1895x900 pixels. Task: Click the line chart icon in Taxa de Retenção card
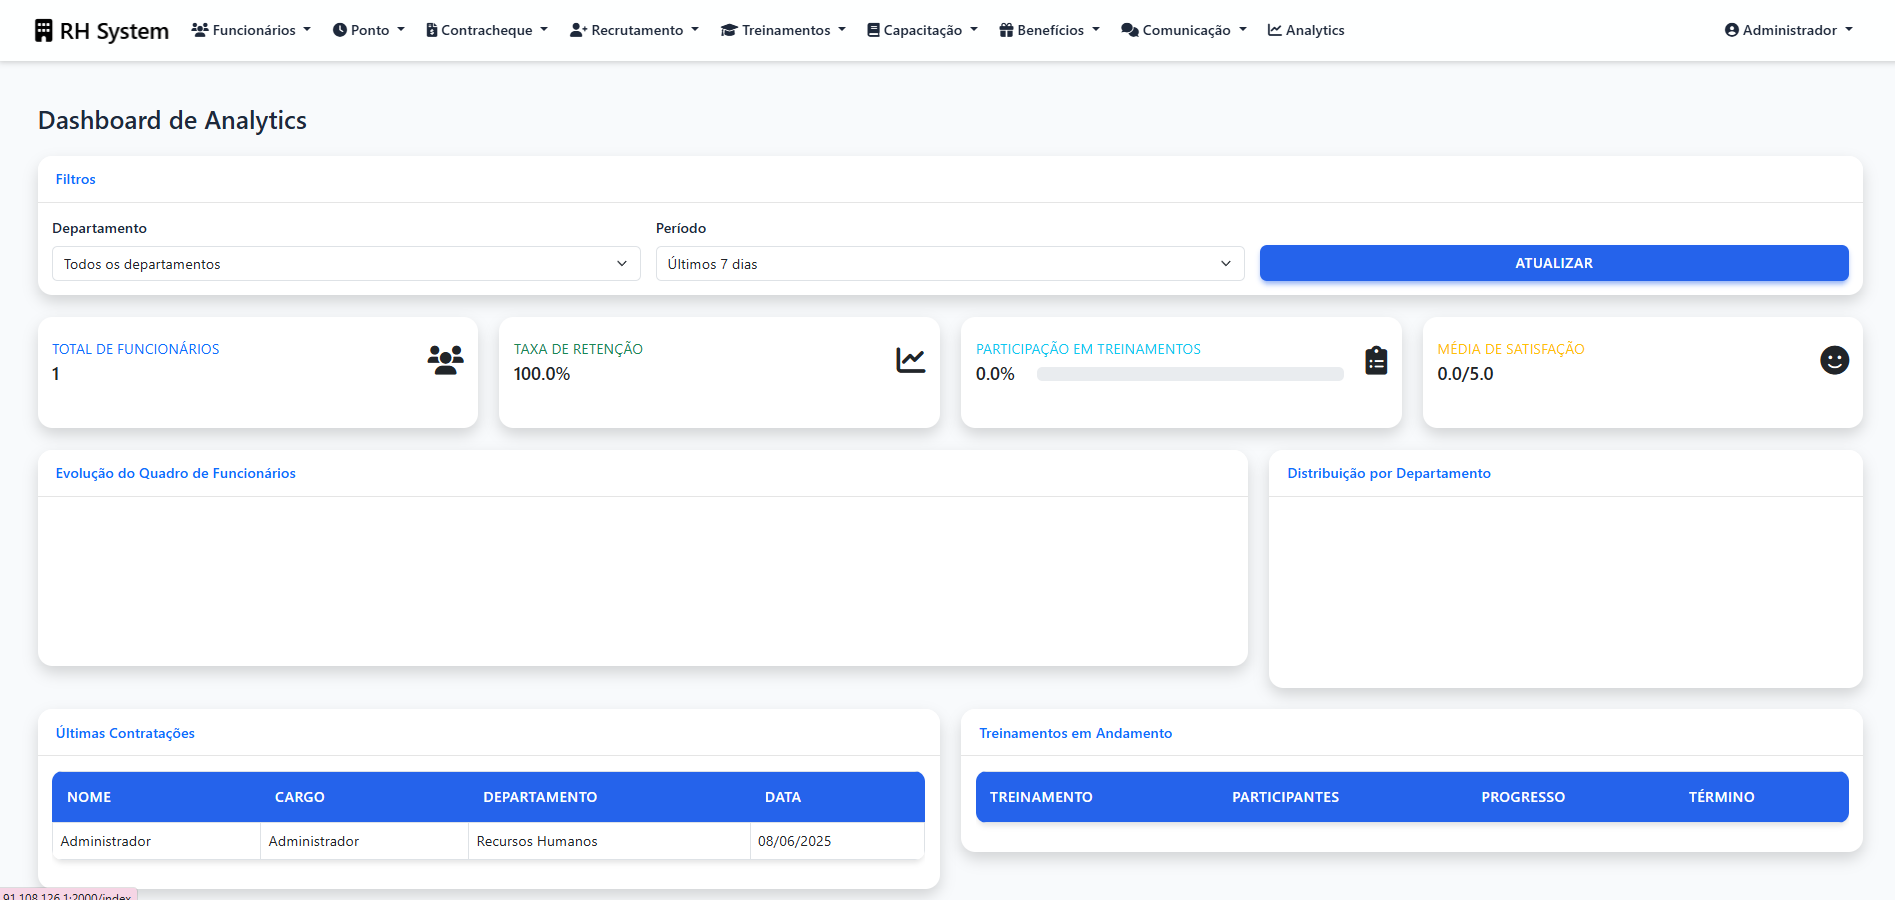910,360
